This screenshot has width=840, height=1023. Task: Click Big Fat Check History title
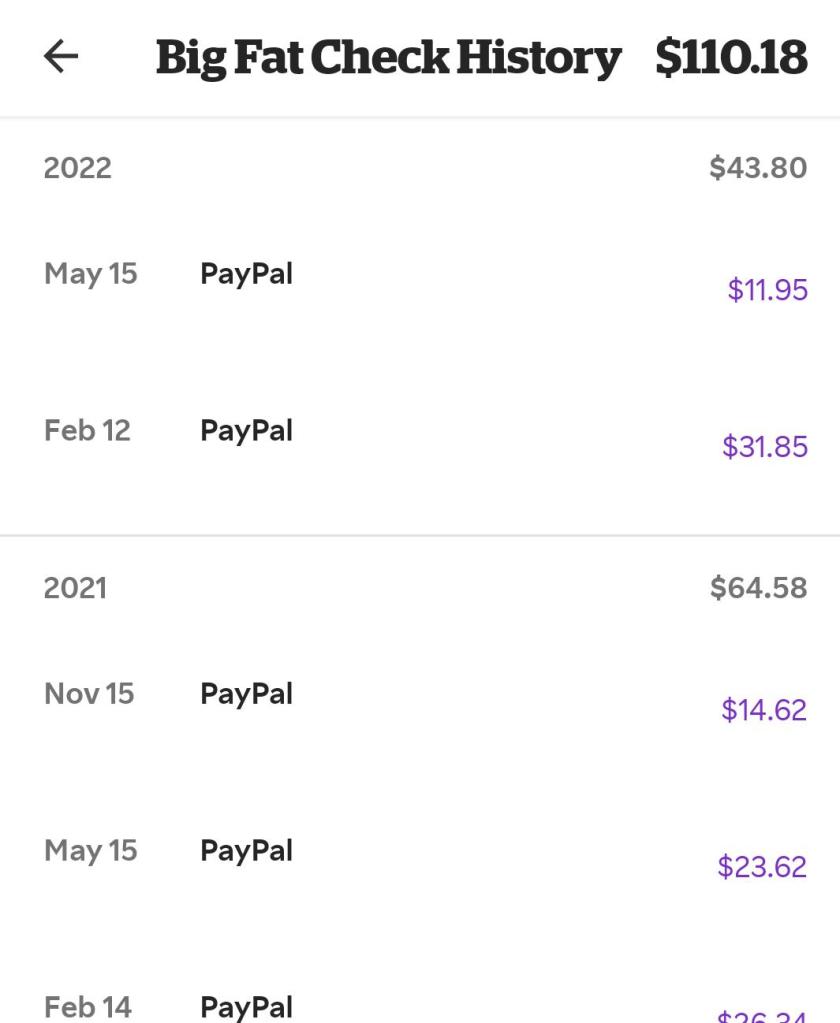click(x=388, y=58)
